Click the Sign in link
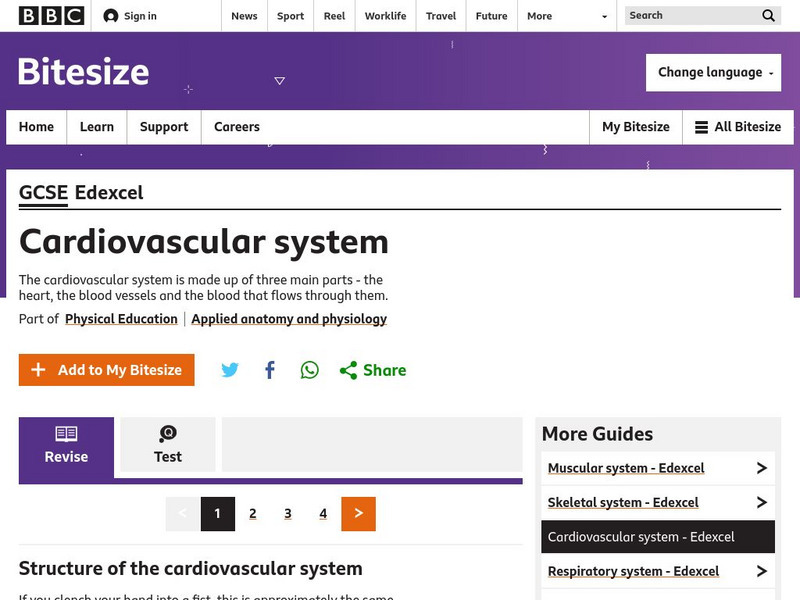 [x=140, y=16]
